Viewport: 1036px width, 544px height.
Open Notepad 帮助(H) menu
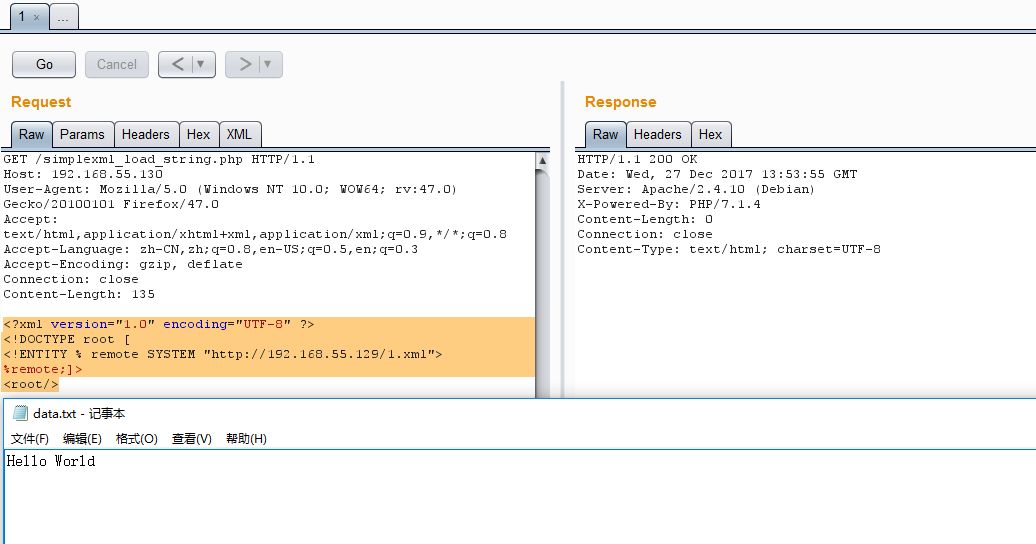point(246,439)
